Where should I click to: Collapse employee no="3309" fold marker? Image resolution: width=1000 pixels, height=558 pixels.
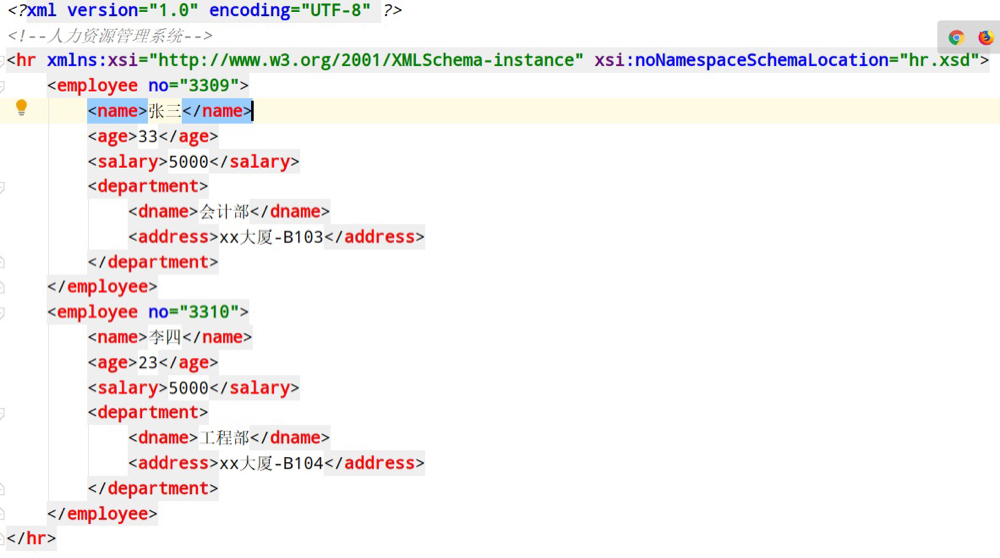[2, 85]
